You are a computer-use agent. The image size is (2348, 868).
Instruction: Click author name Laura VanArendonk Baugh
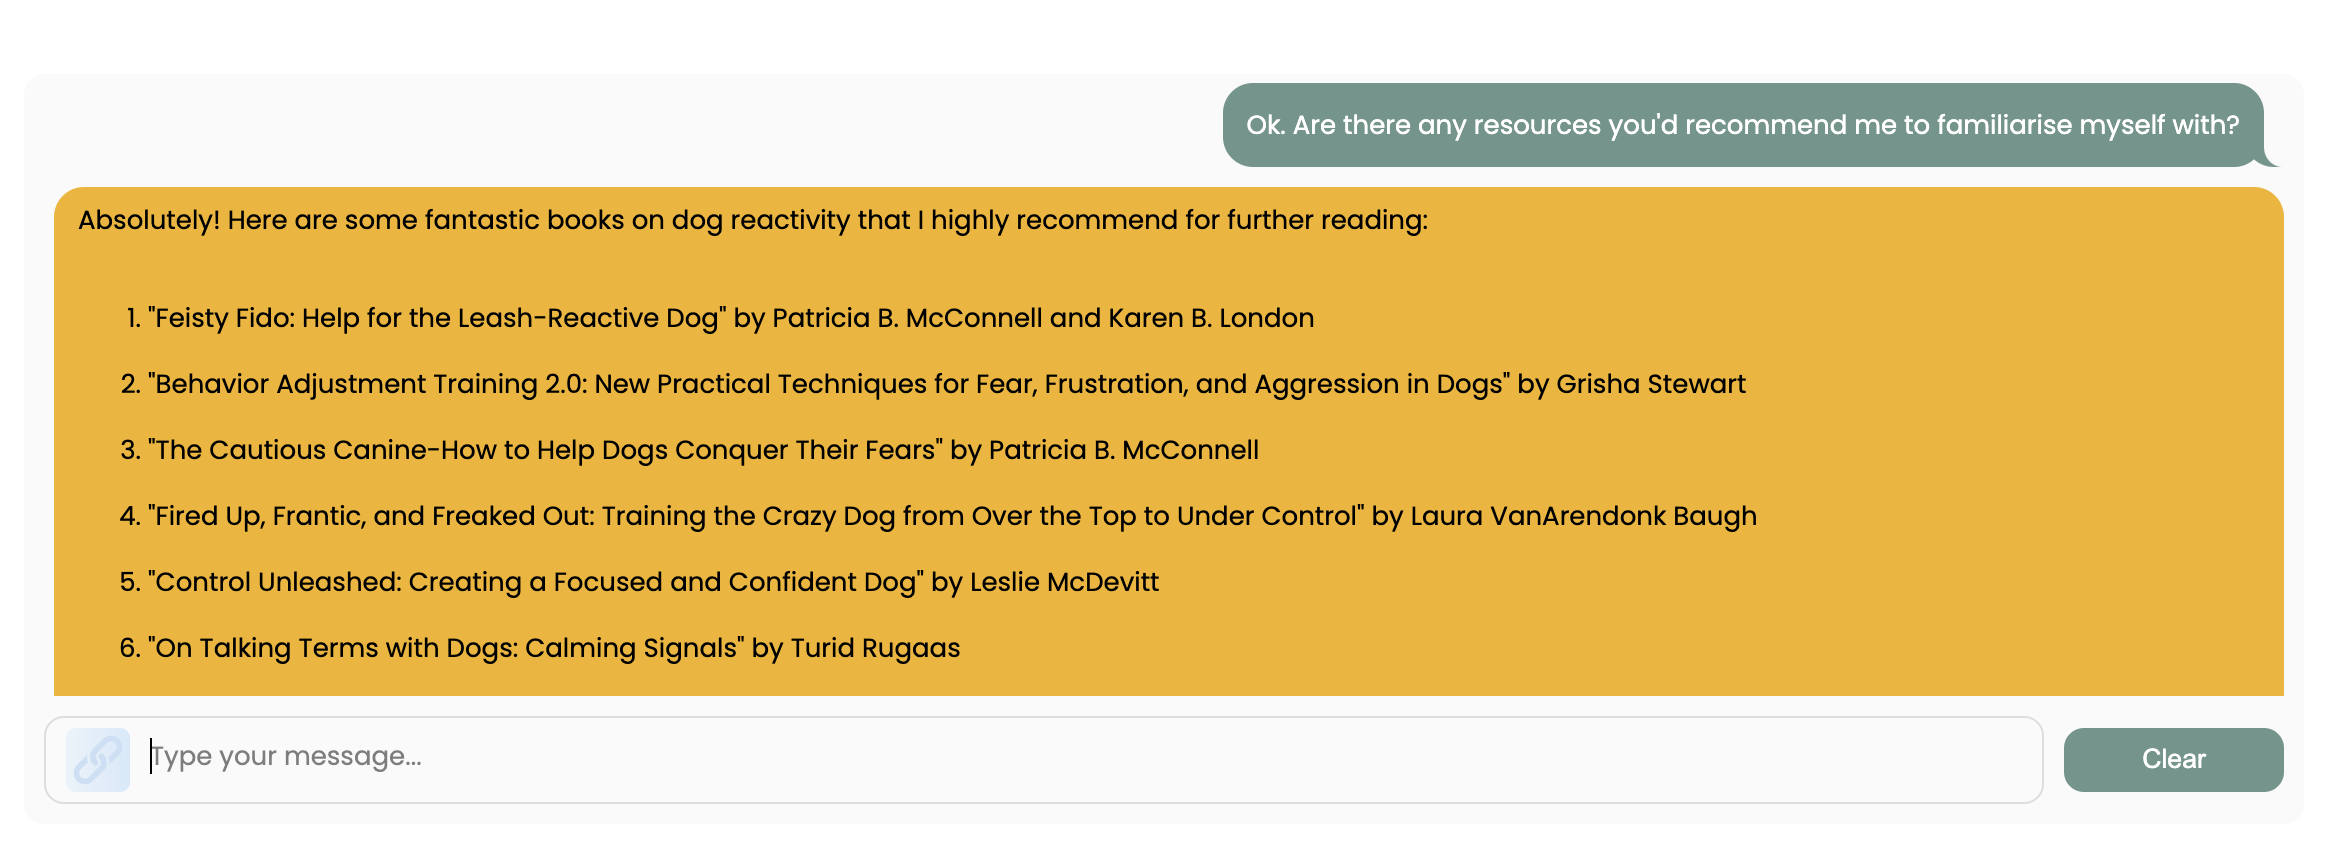pyautogui.click(x=1583, y=516)
